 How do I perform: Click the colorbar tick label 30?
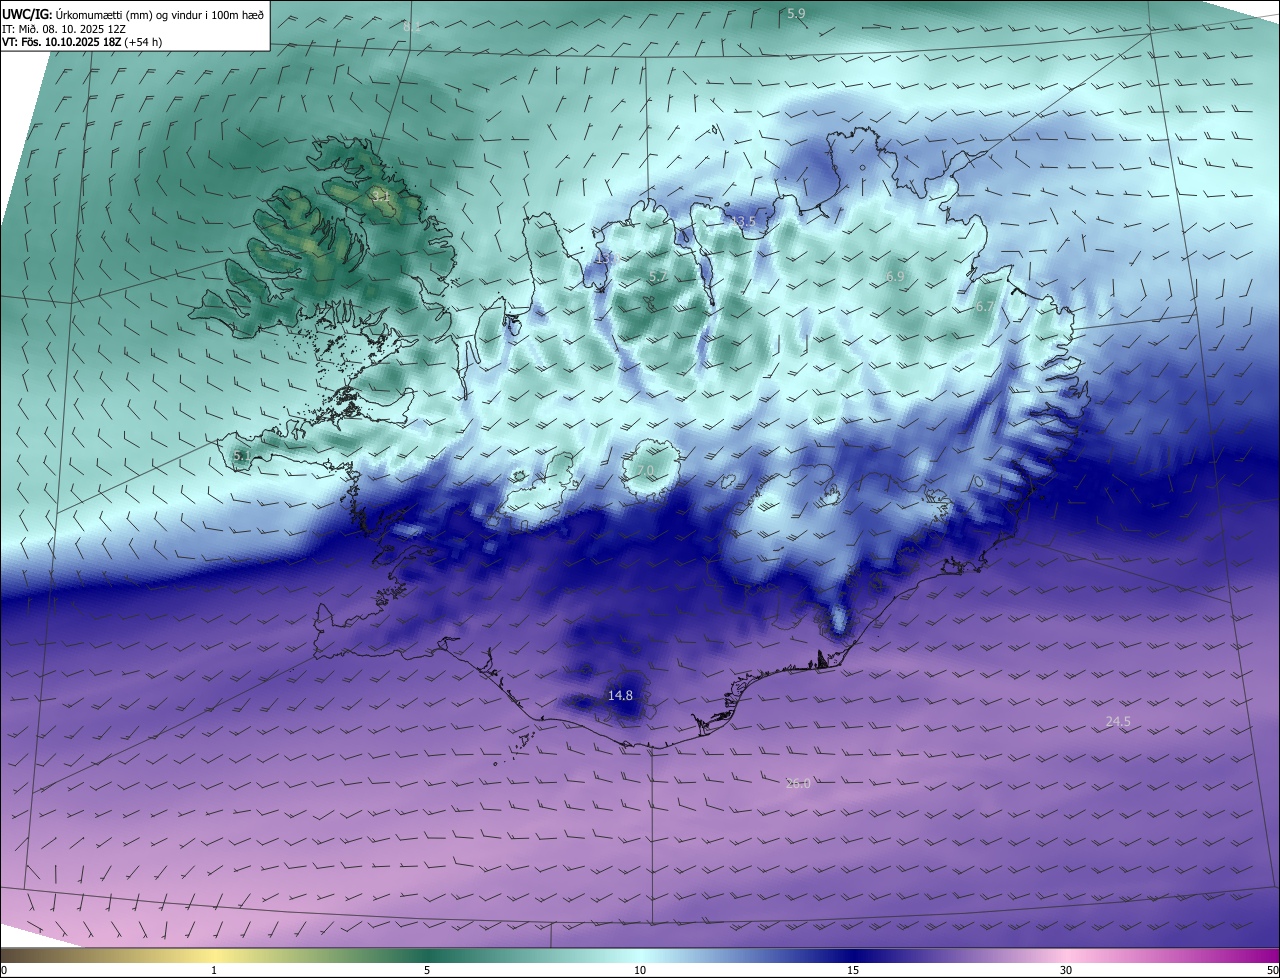[x=1066, y=970]
